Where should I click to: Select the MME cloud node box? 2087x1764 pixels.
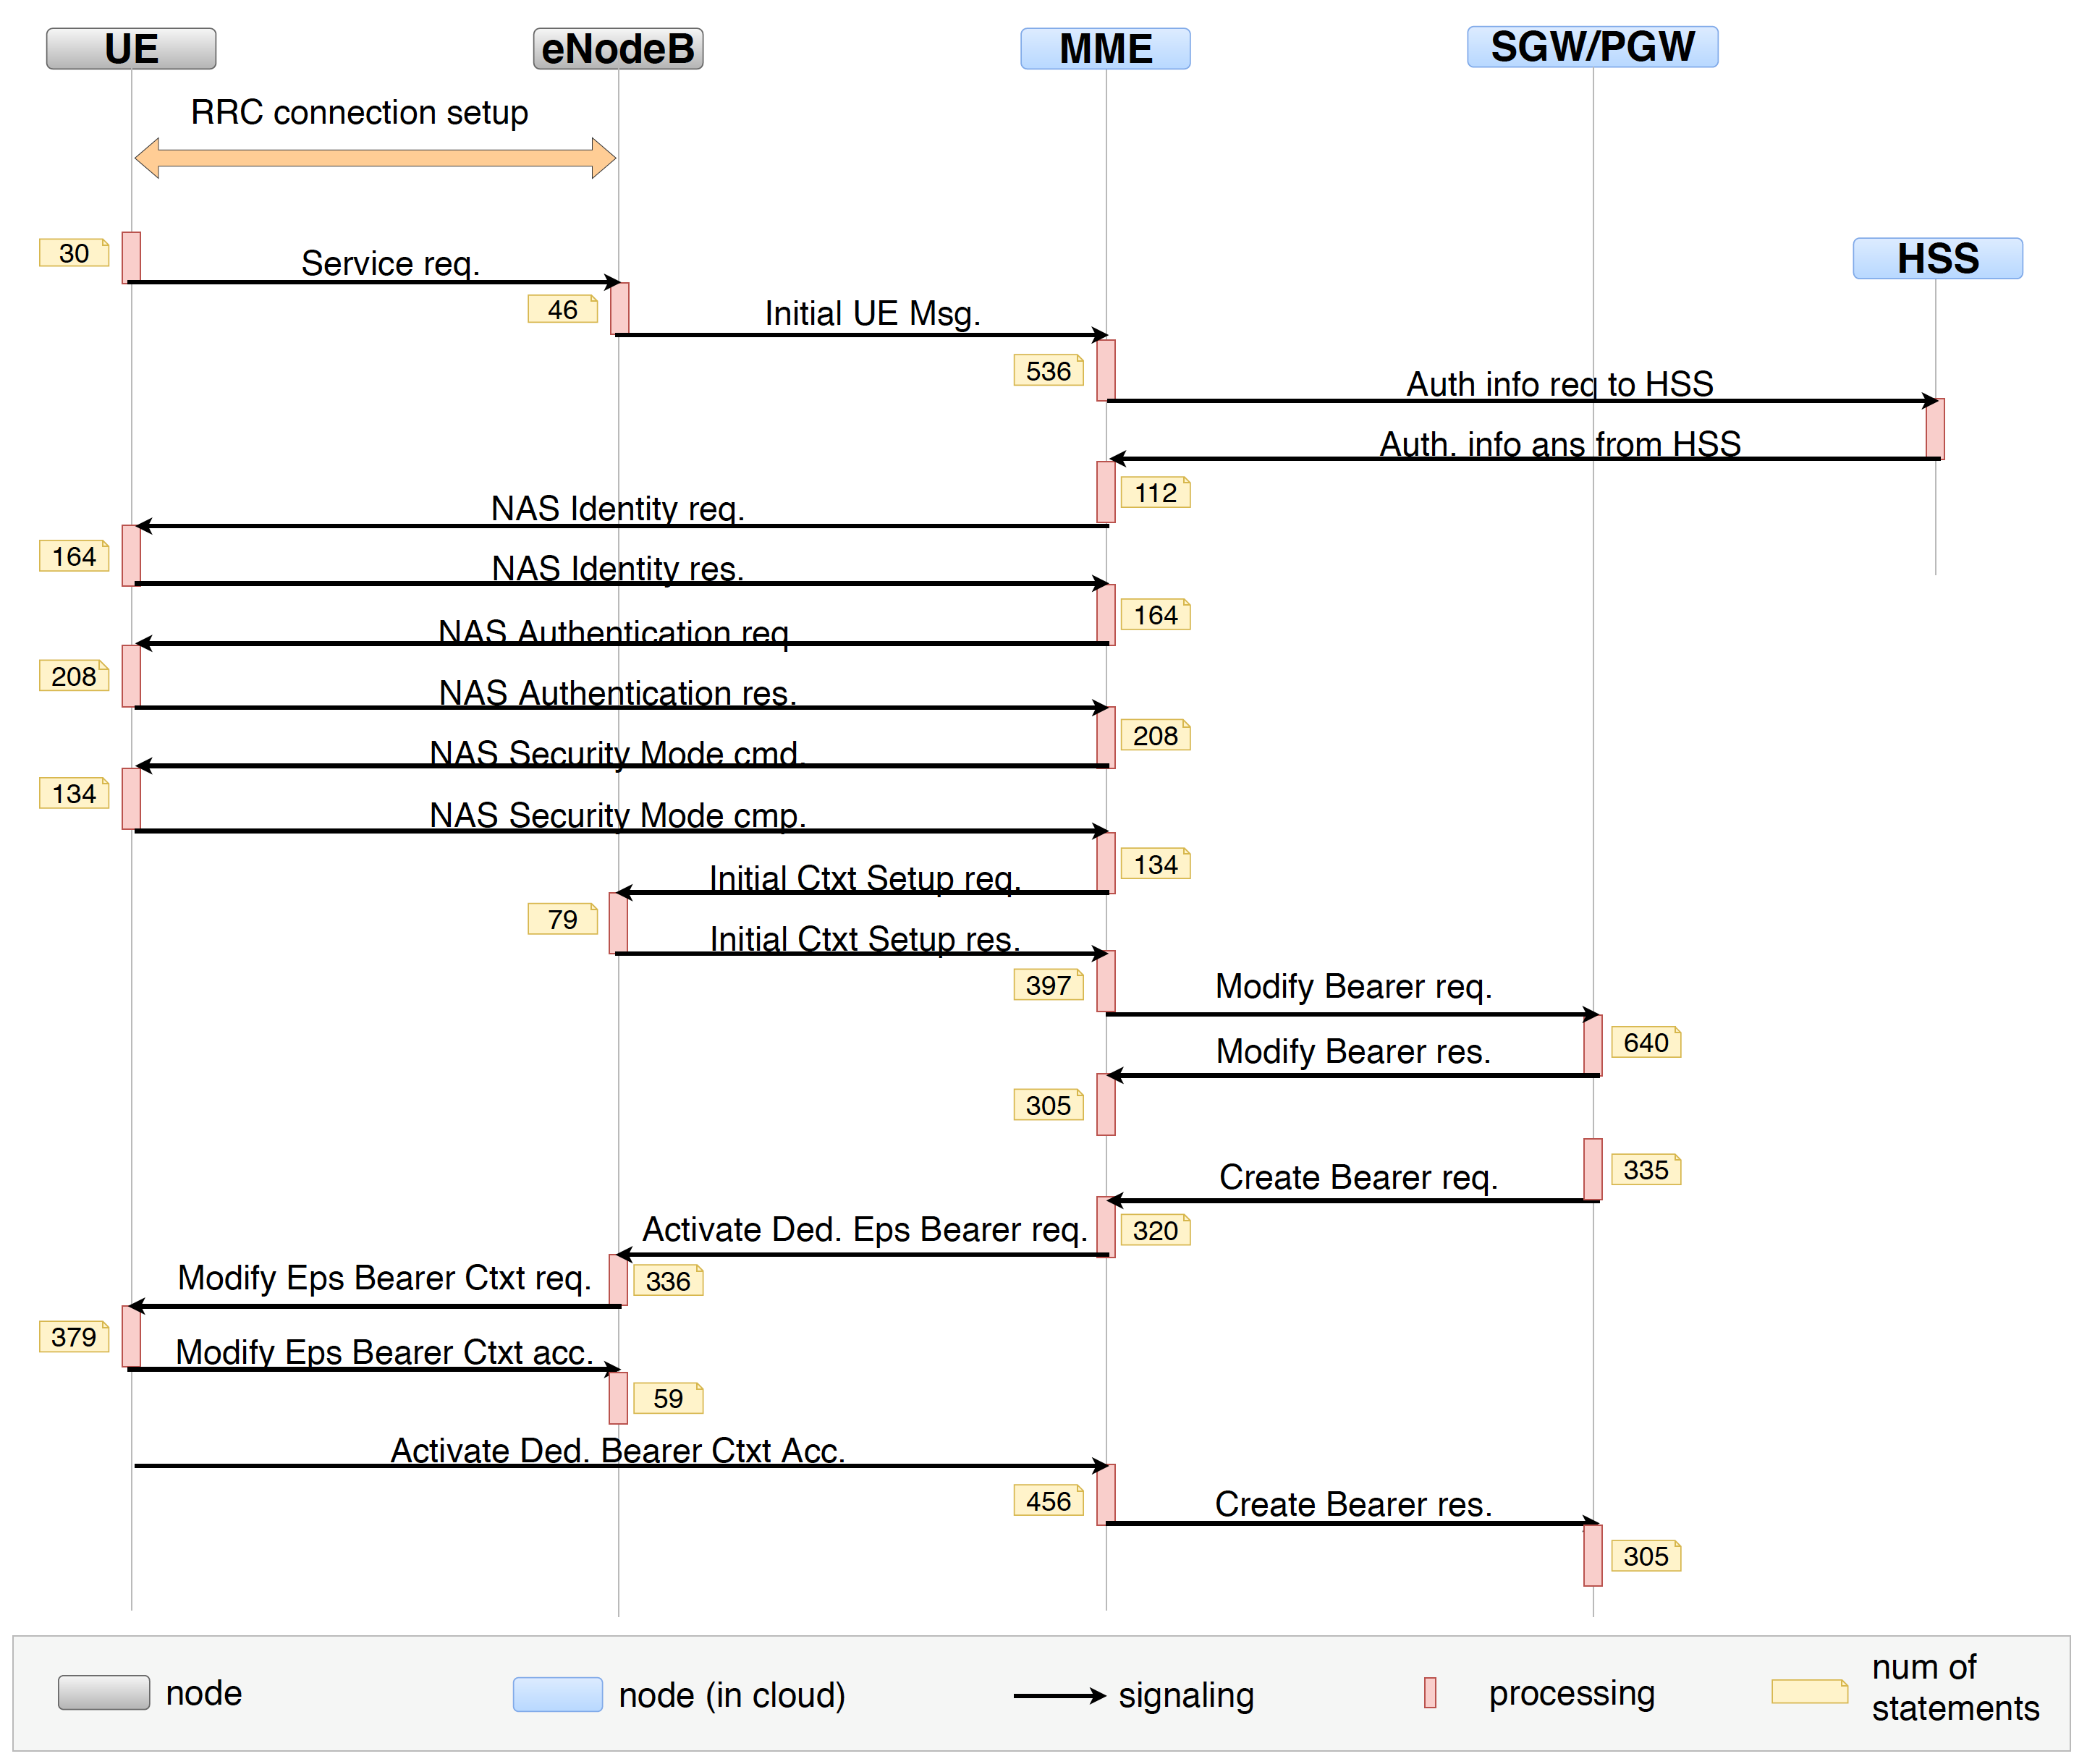tap(1105, 49)
